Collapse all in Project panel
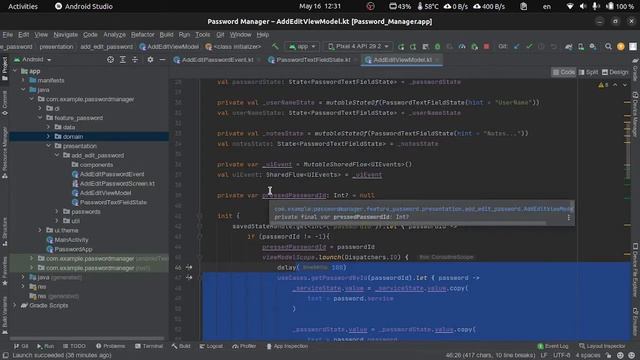The height and width of the screenshot is (360, 640). [x=135, y=60]
